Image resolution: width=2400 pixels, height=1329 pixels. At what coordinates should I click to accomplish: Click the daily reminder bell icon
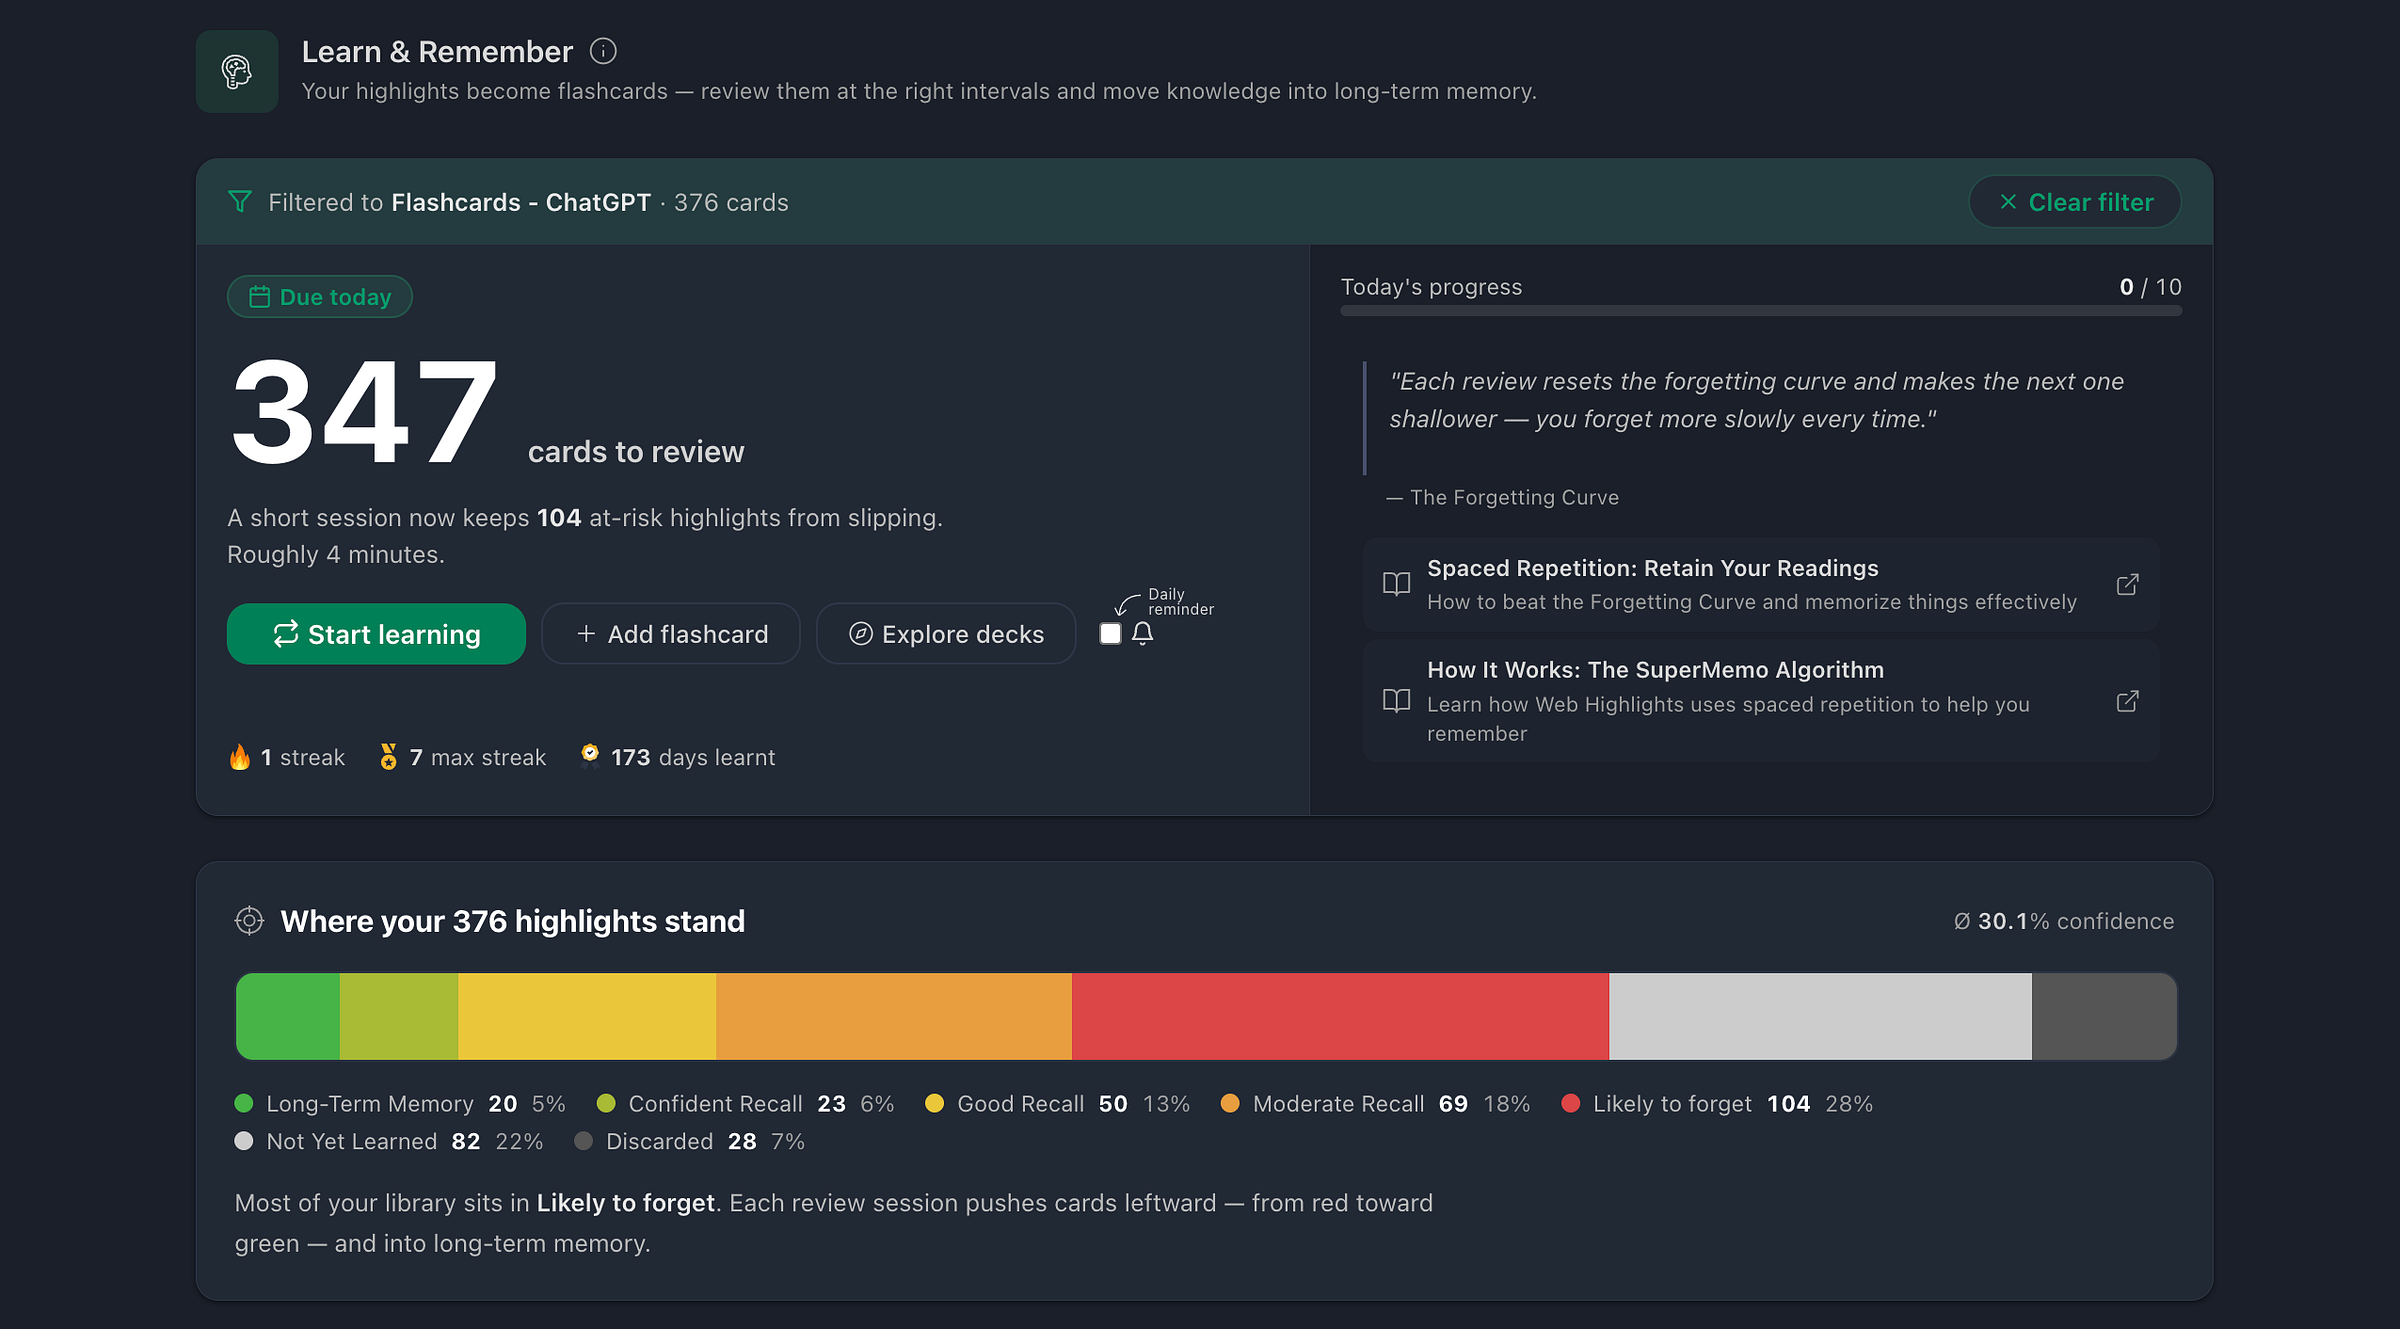click(x=1143, y=634)
